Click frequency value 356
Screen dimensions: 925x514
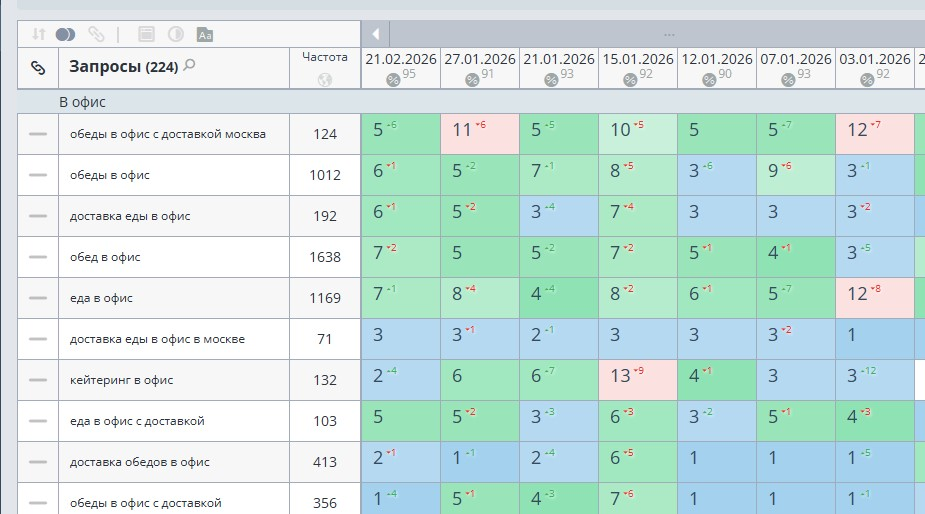(325, 503)
